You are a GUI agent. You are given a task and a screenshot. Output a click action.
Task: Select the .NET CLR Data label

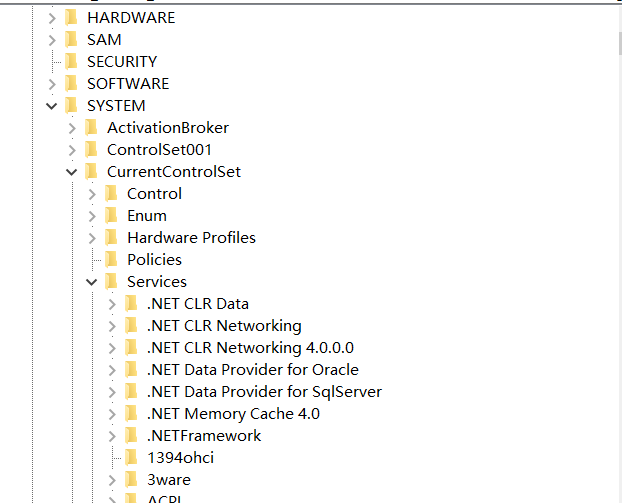[x=198, y=304]
